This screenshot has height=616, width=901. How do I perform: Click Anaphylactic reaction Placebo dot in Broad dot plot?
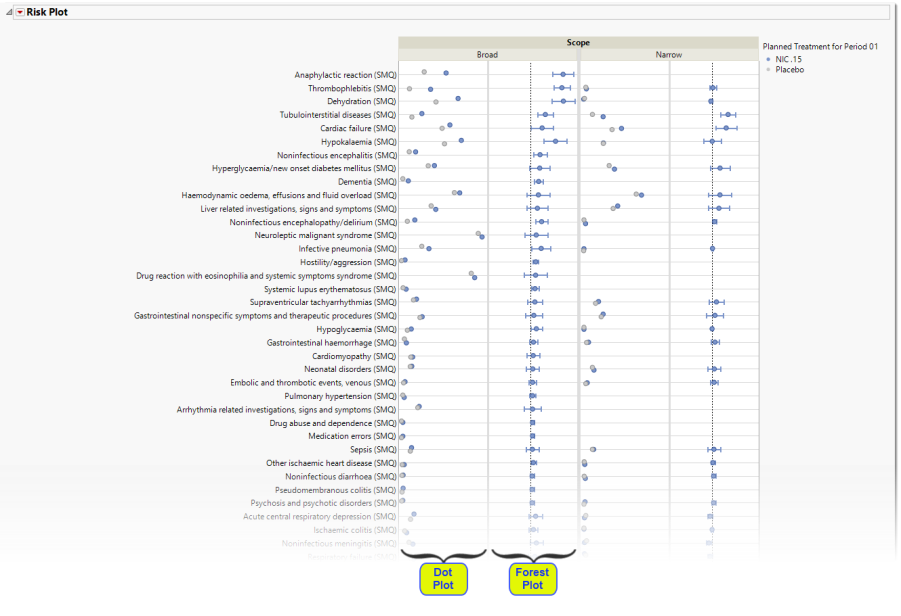pyautogui.click(x=424, y=72)
